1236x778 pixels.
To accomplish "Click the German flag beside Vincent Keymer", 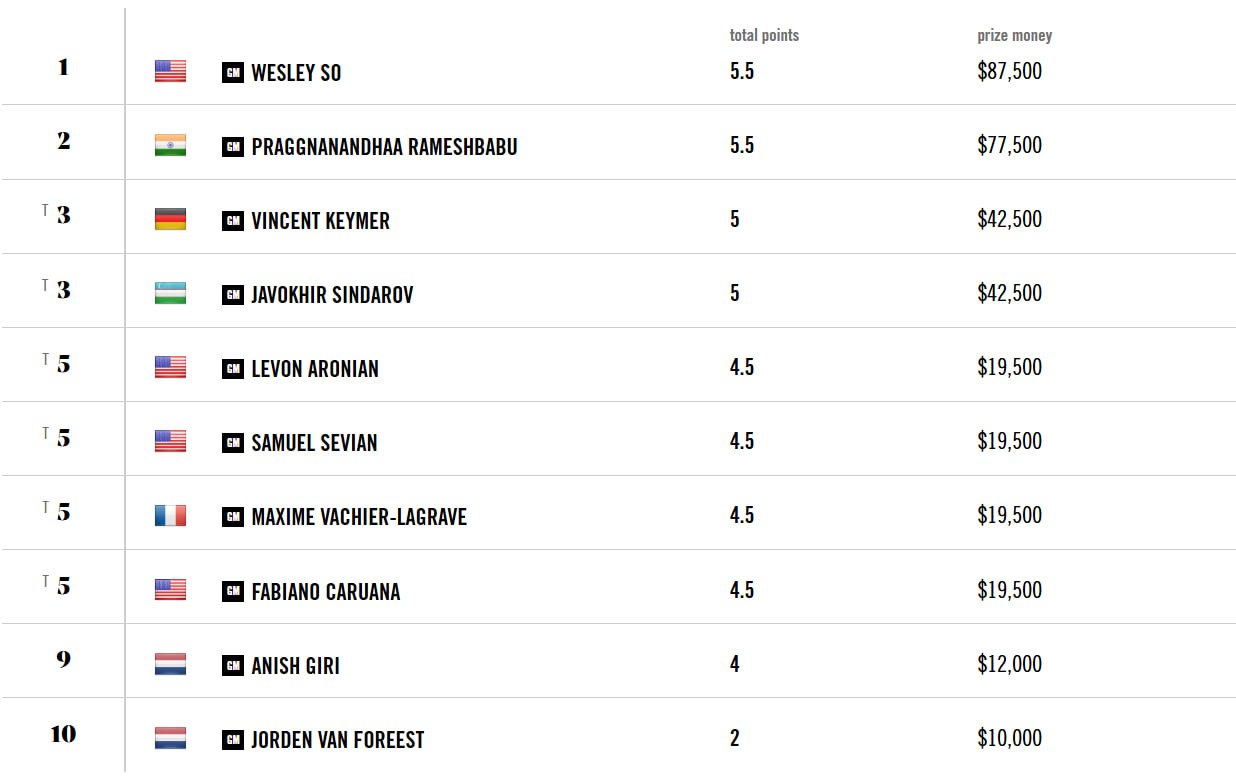I will coord(170,219).
